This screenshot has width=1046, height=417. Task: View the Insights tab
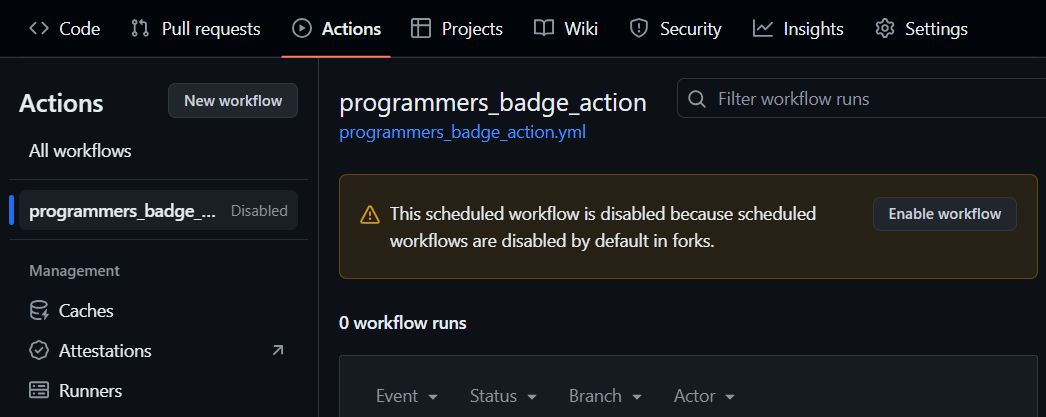coord(798,29)
